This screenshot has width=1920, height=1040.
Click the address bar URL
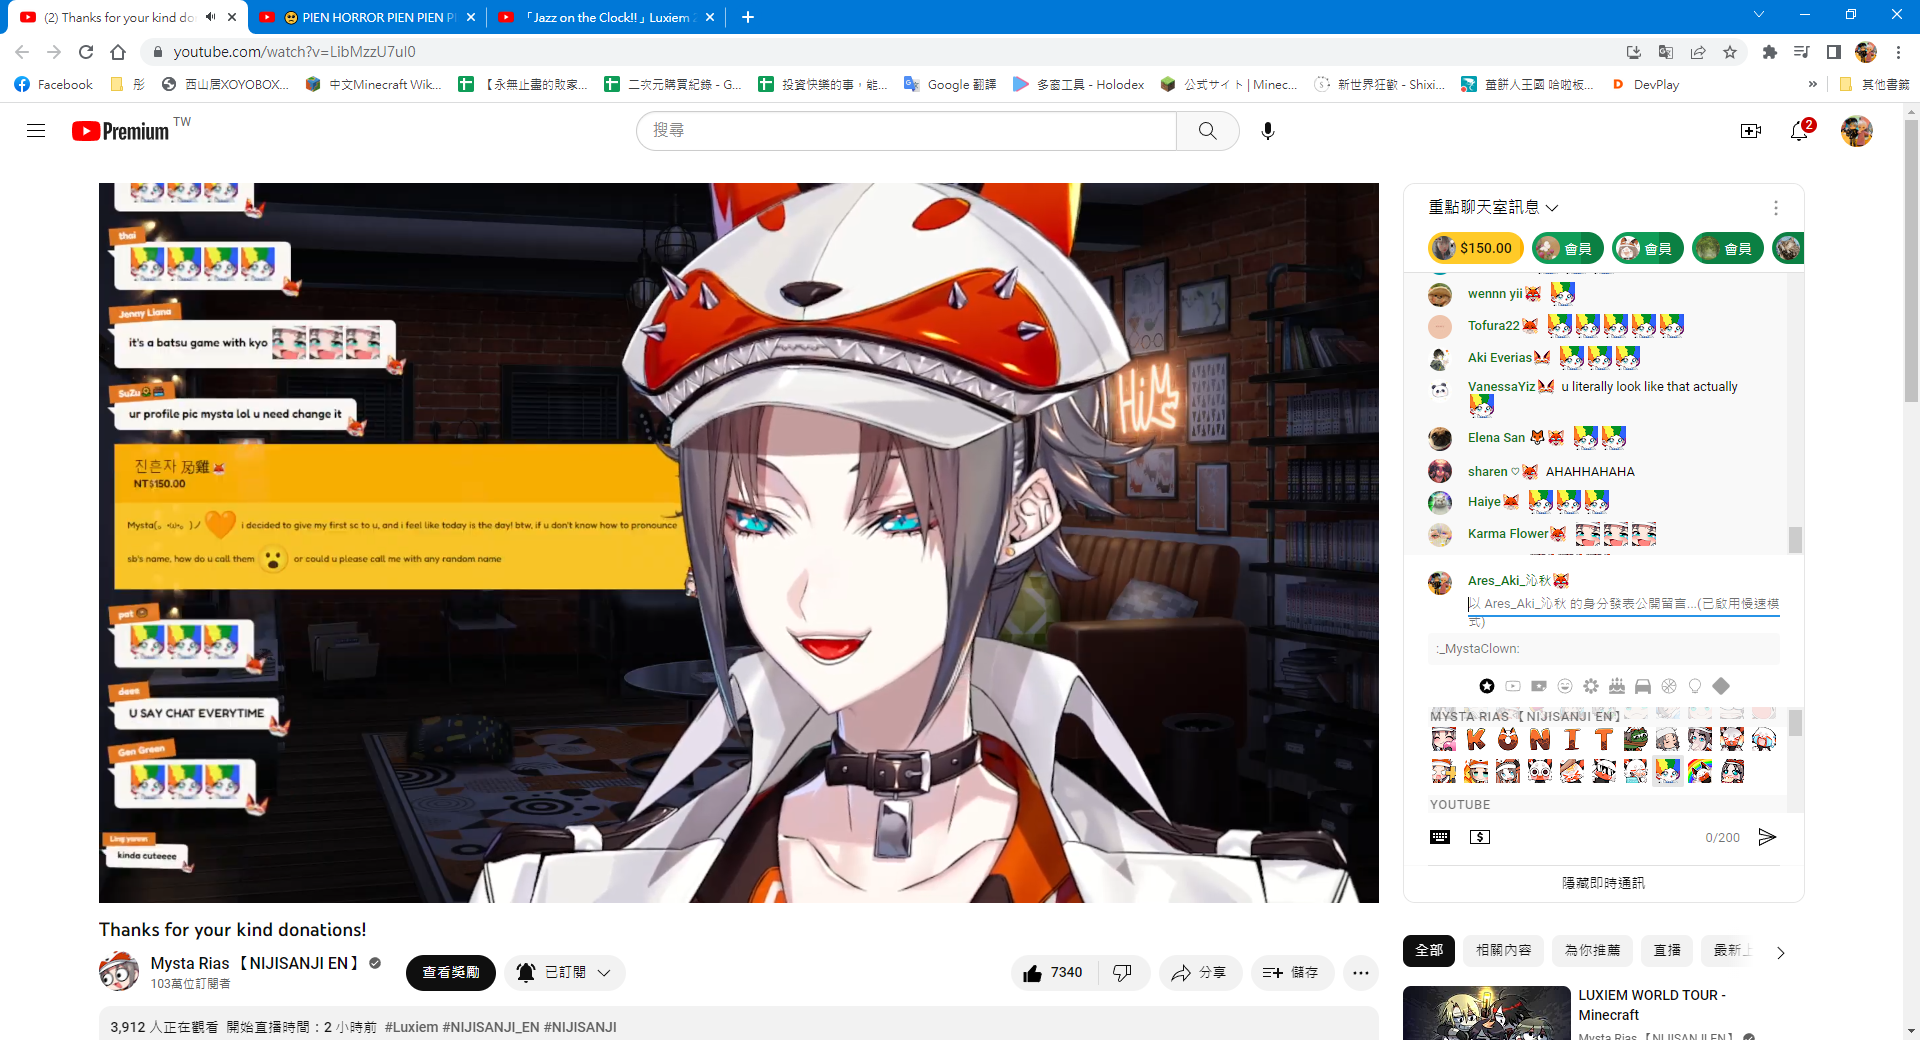tap(294, 52)
